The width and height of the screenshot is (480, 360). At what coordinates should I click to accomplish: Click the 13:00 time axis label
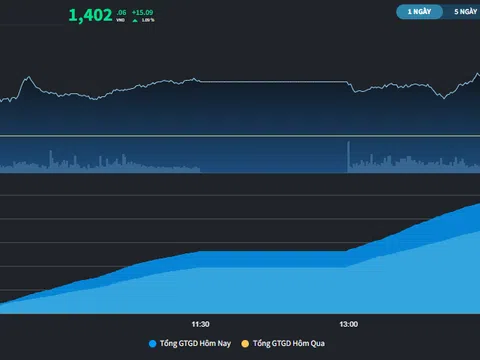point(349,324)
